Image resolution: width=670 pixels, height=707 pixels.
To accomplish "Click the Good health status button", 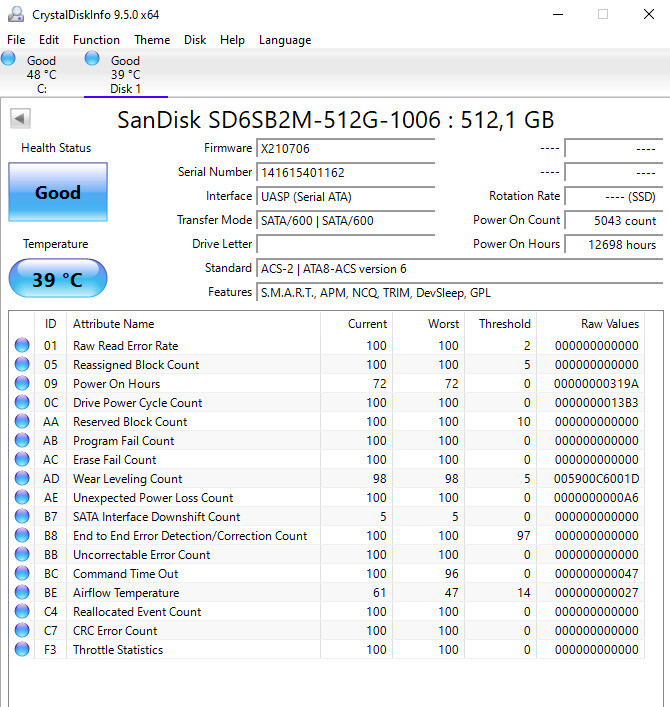I will (x=58, y=192).
